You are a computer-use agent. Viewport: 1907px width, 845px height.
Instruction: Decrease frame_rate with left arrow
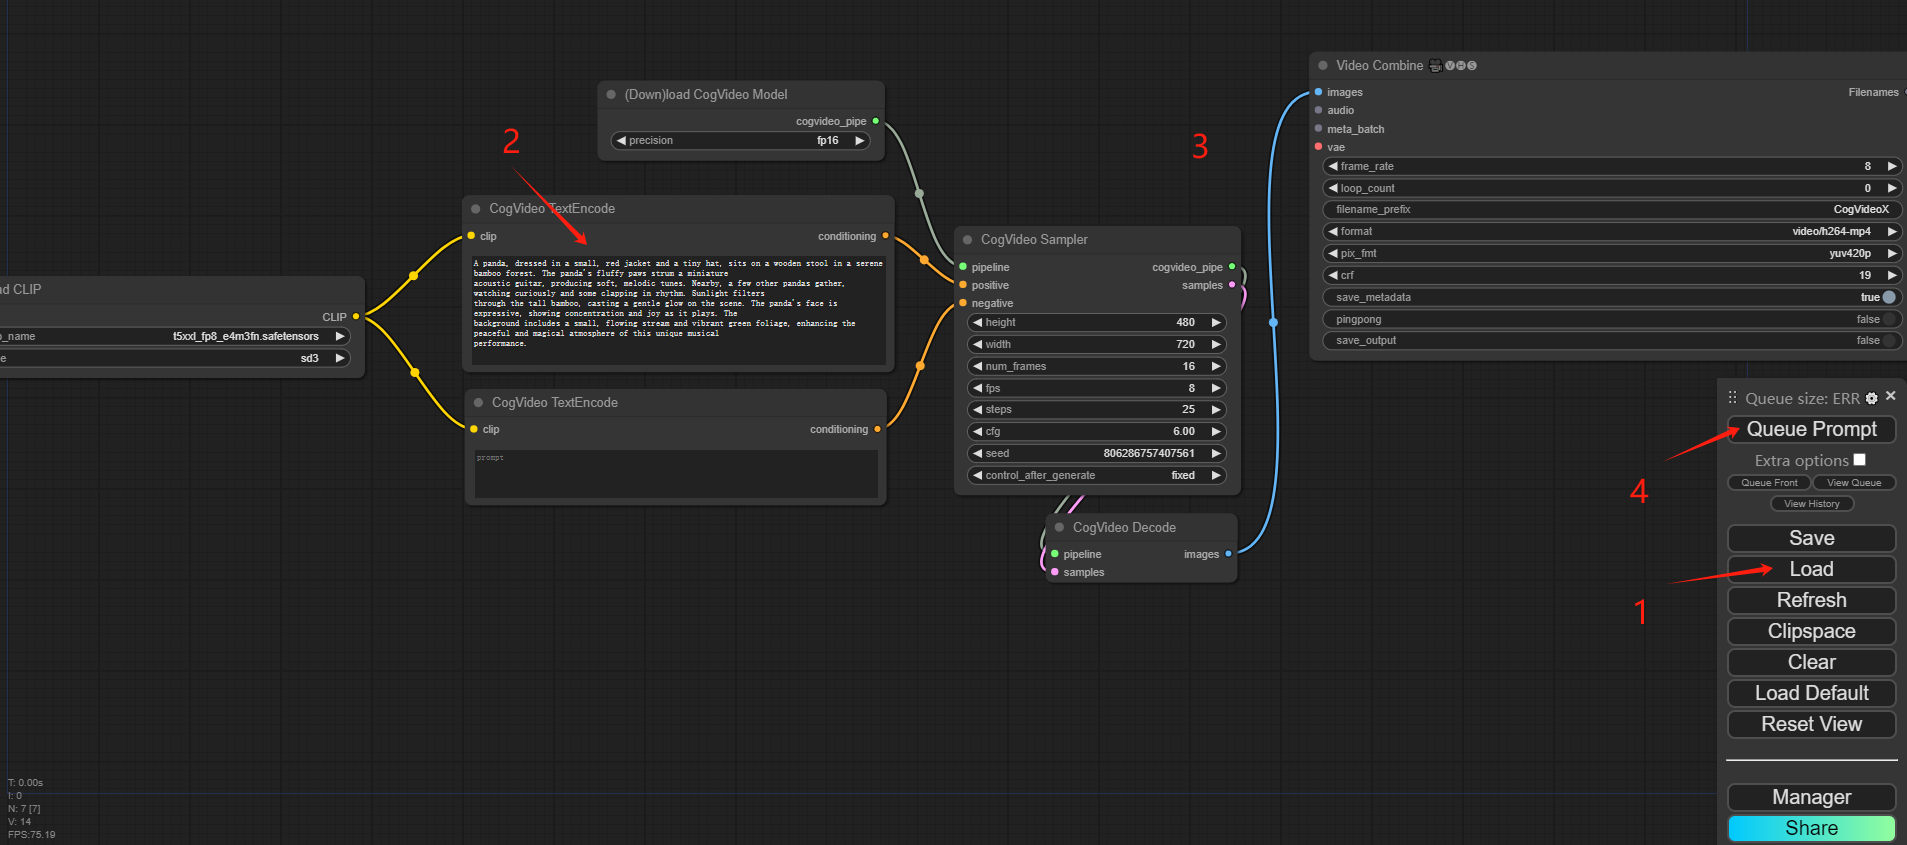pyautogui.click(x=1333, y=167)
